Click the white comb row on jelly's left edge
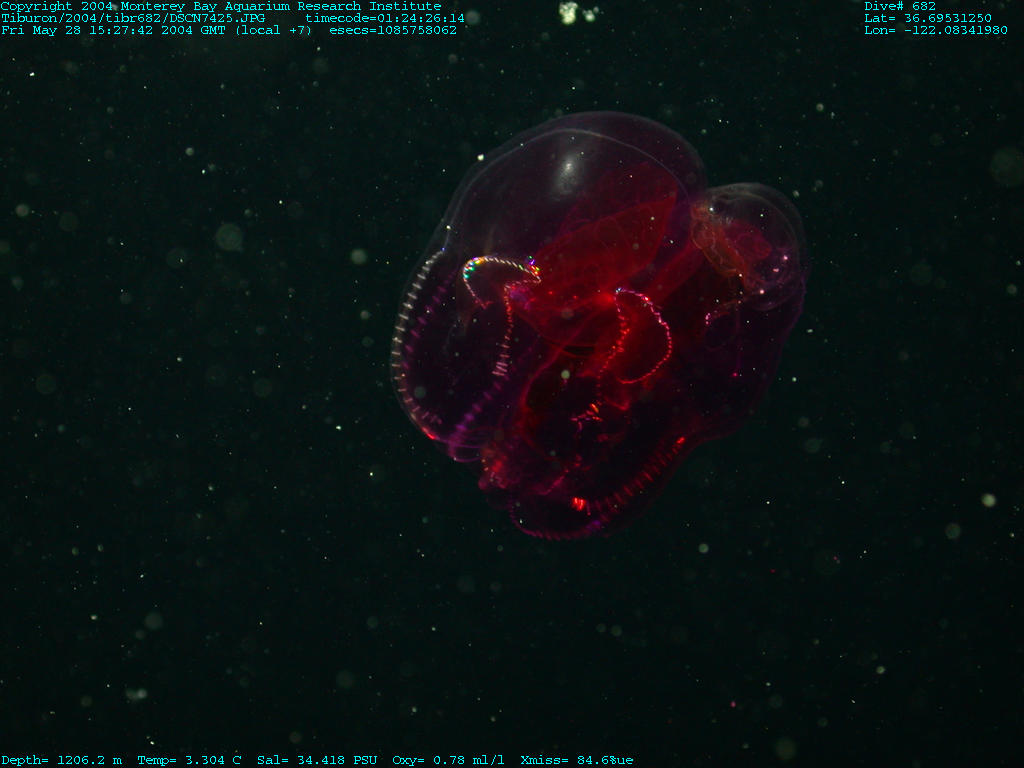Screen dimensions: 1024x768 [403, 340]
